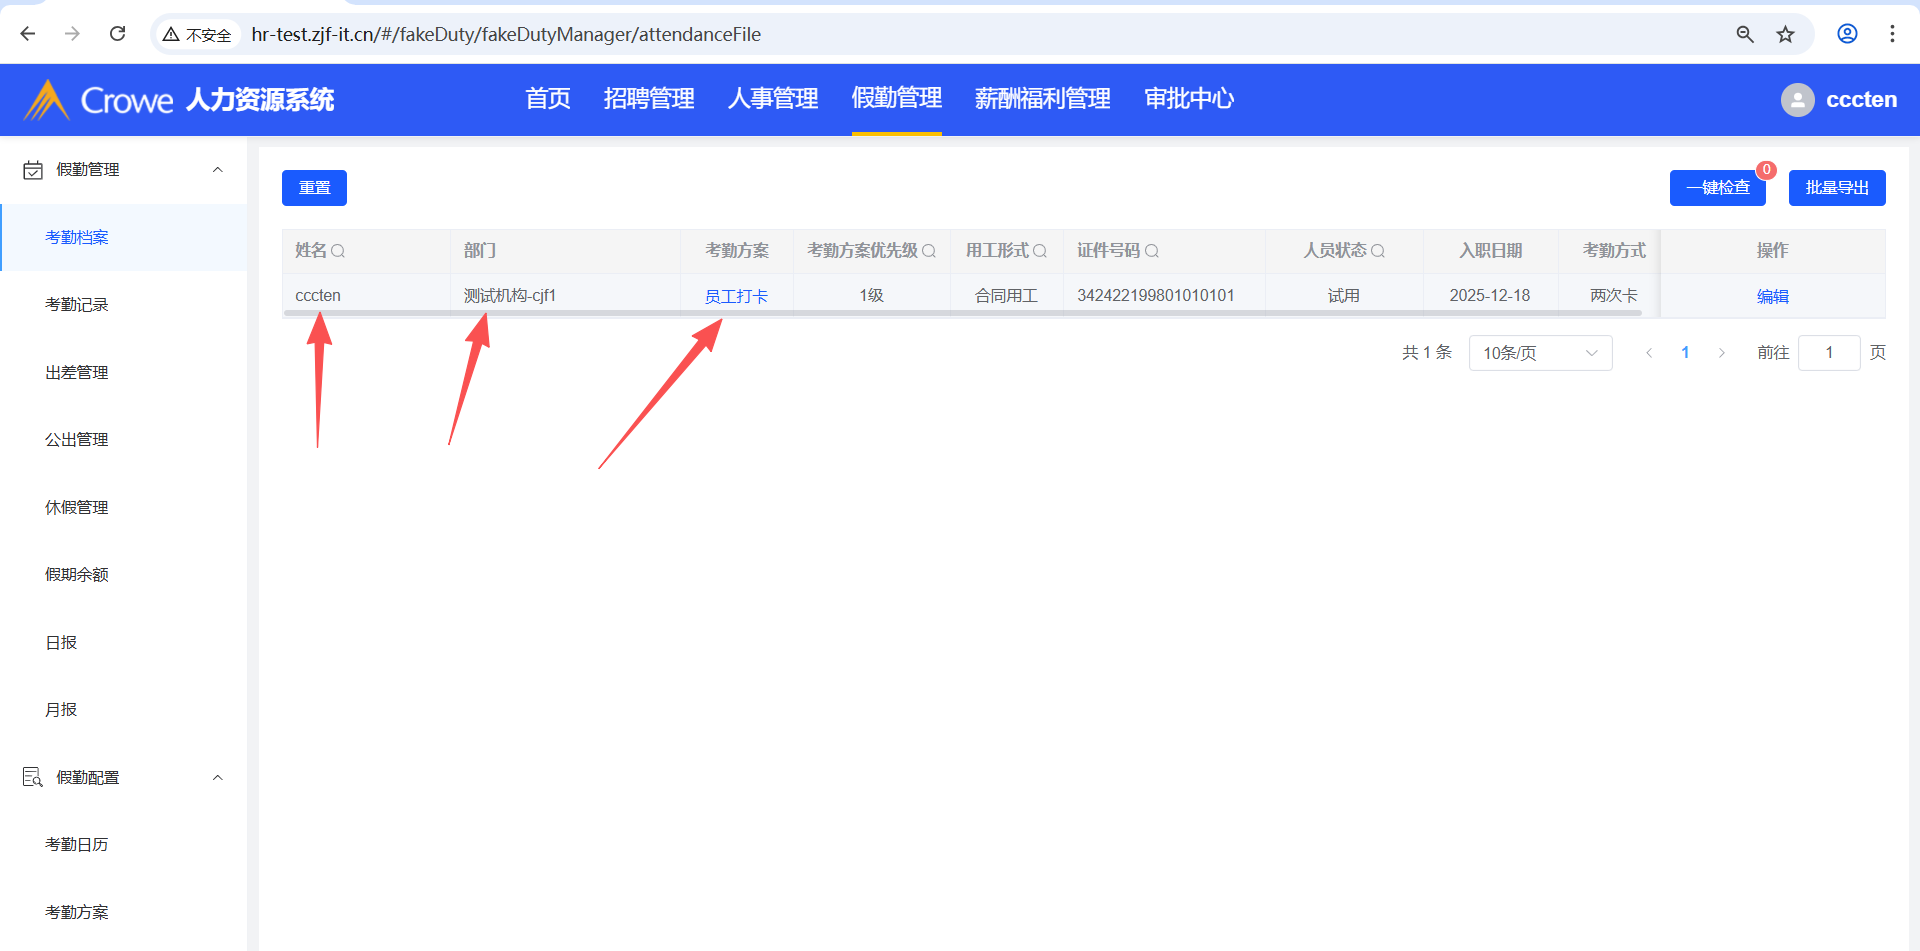Select 考勤记录 in the sidebar

124,305
